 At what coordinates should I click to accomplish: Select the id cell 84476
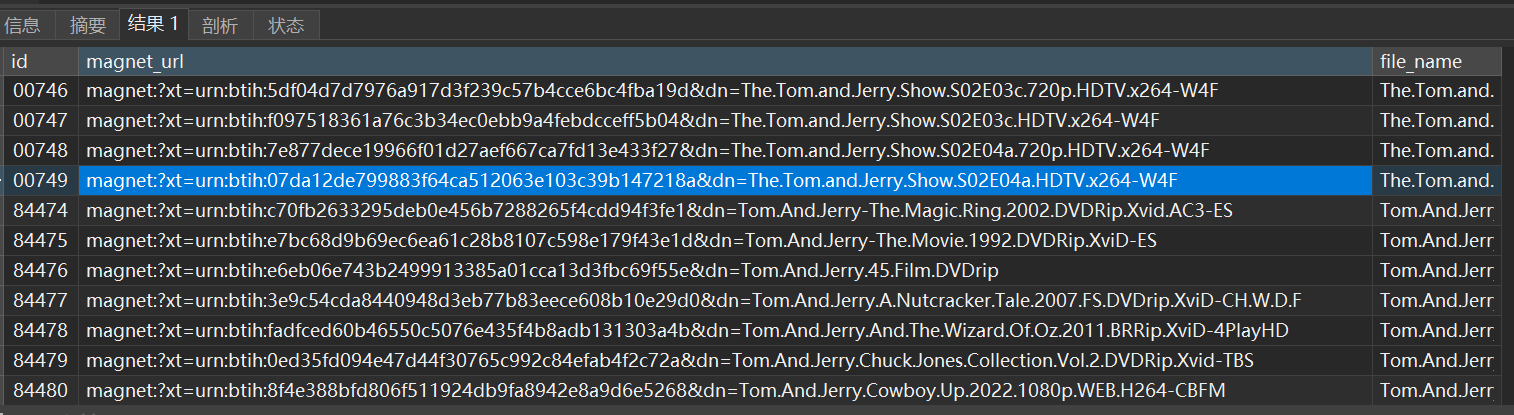pos(40,271)
